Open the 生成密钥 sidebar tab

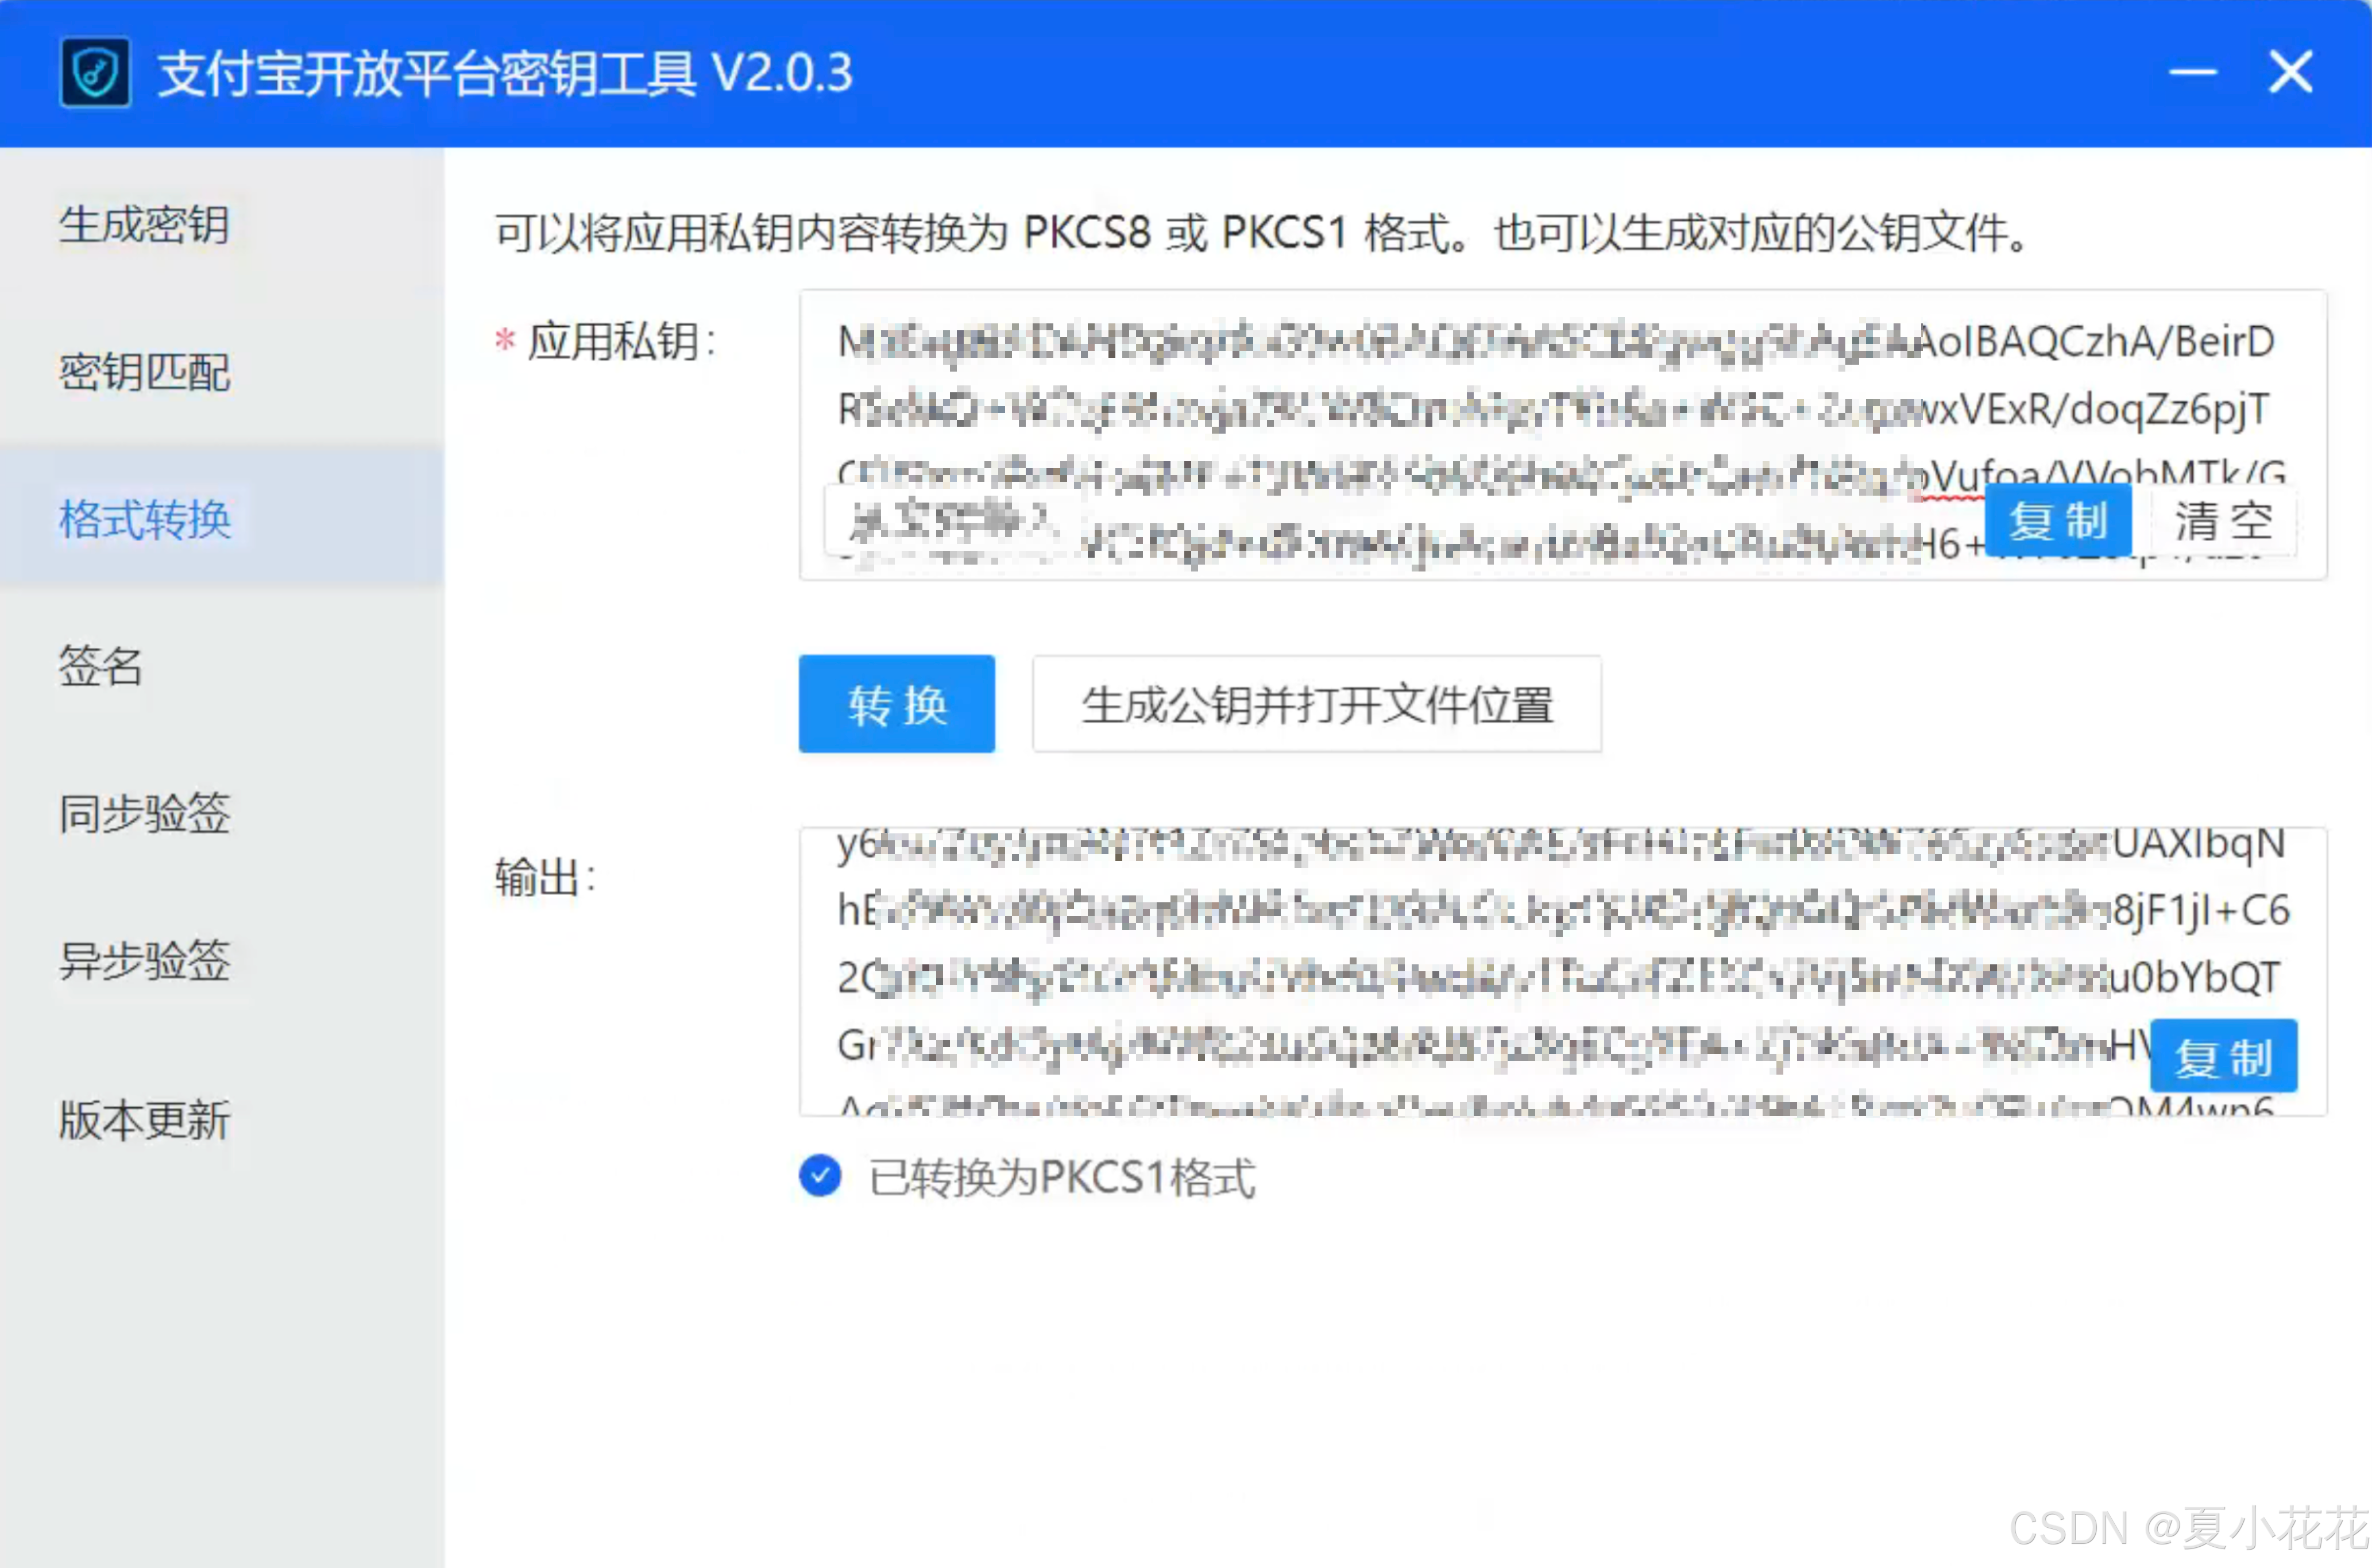click(x=145, y=224)
